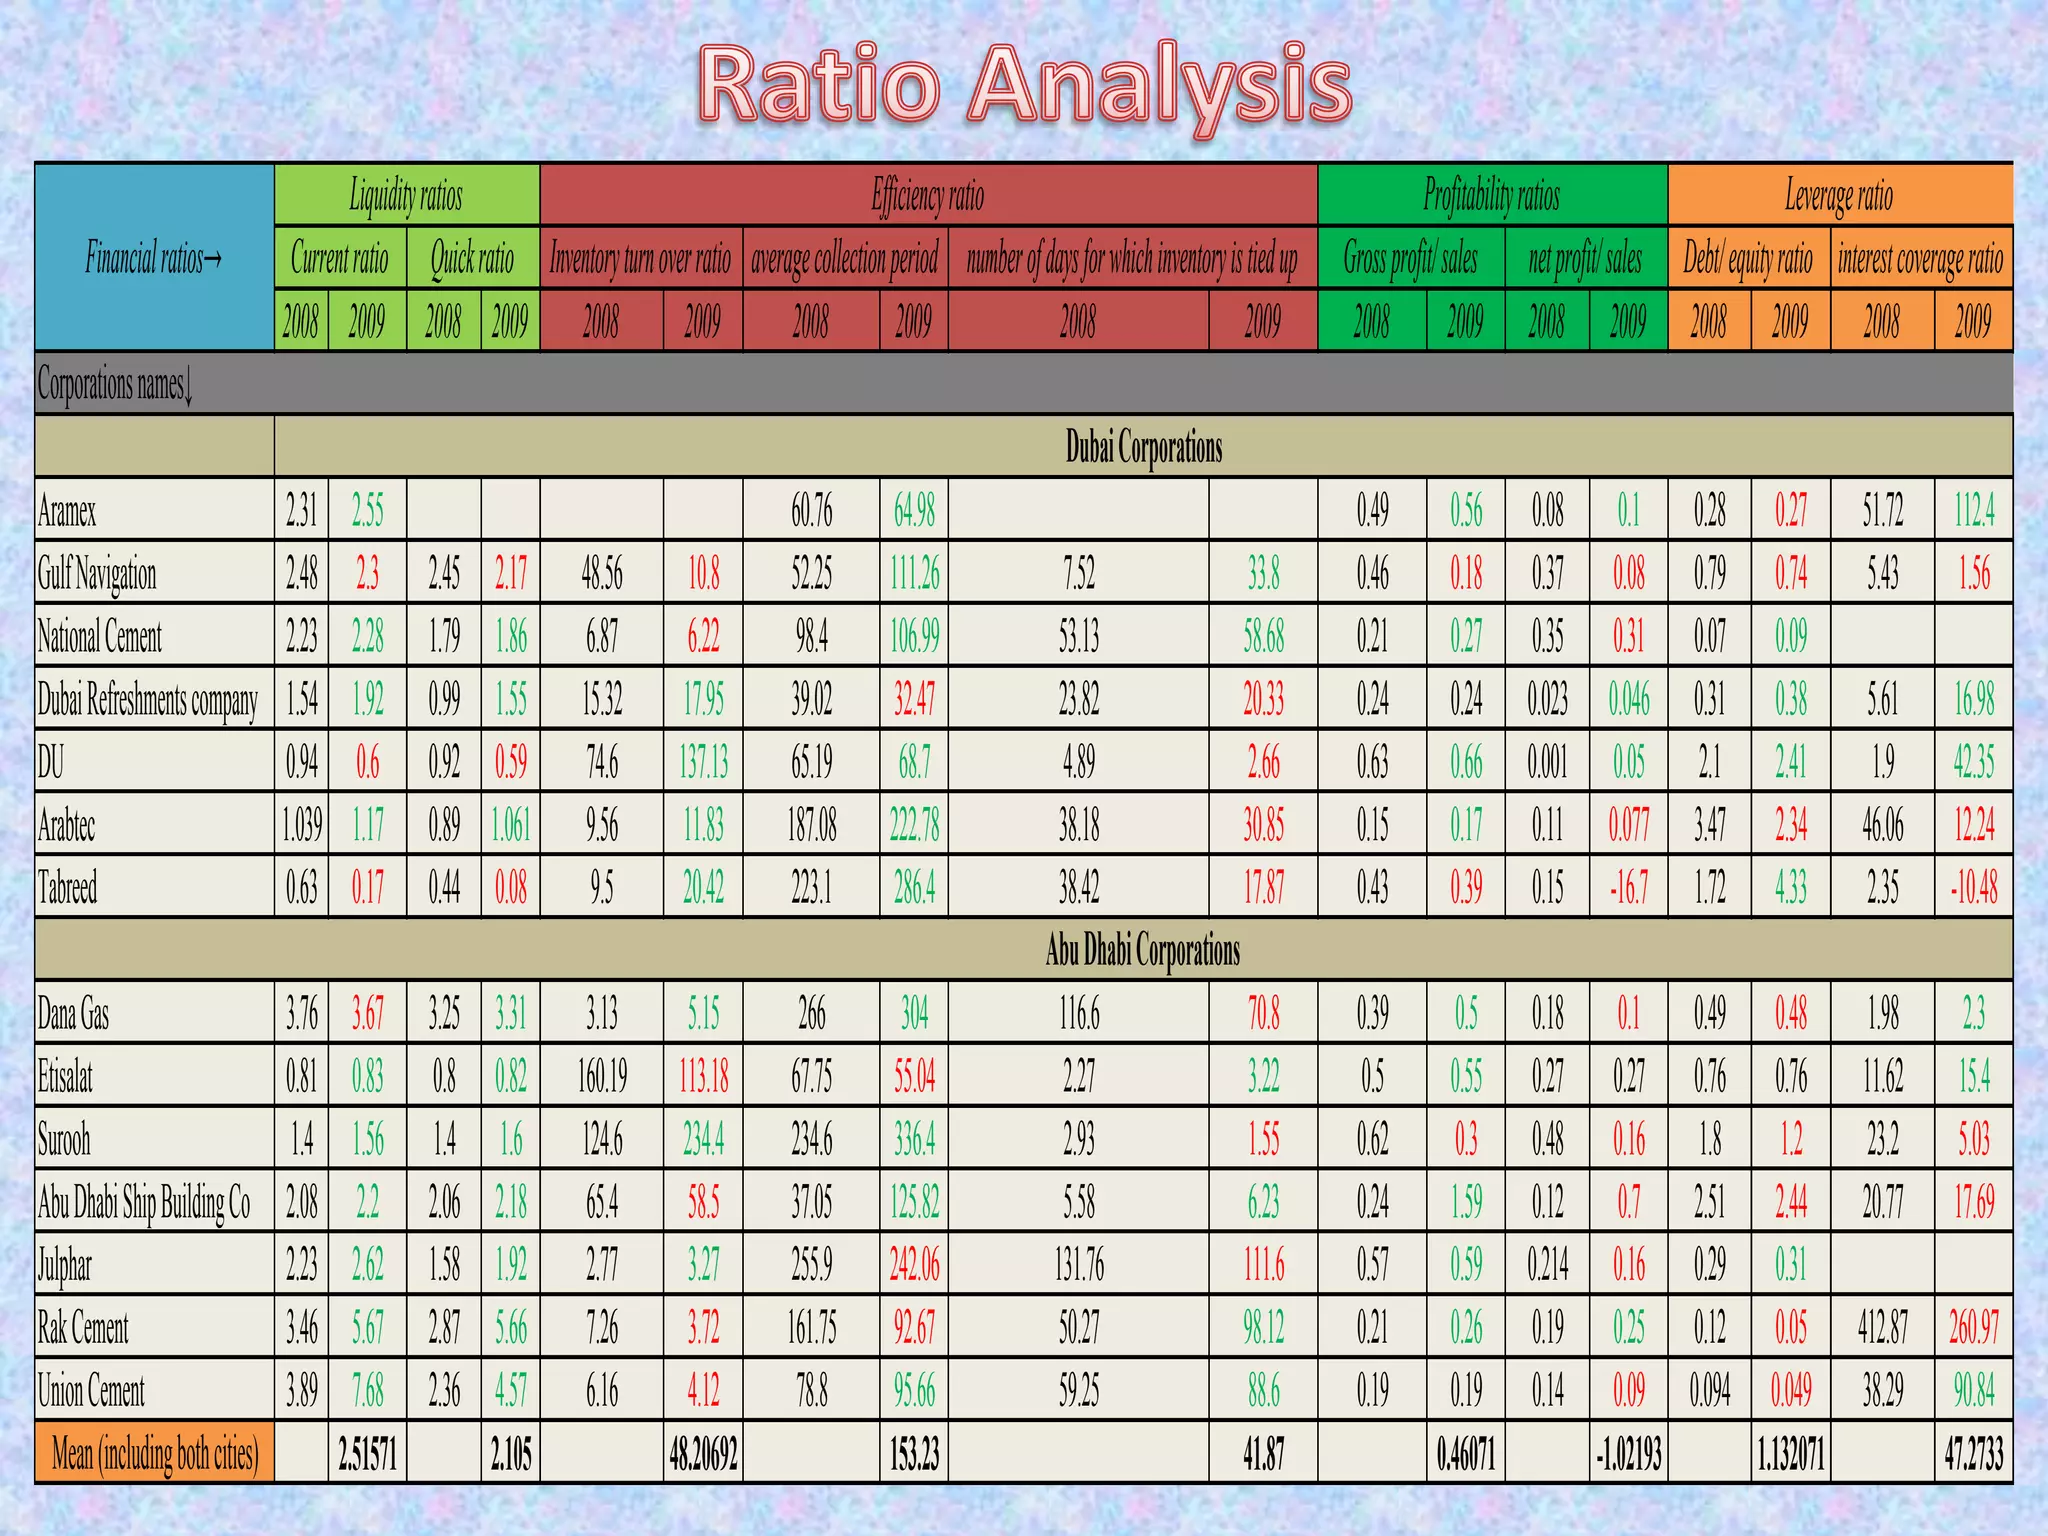Click the 'Efficiency ratio' header
Viewport: 2048px width, 1536px height.
point(928,195)
